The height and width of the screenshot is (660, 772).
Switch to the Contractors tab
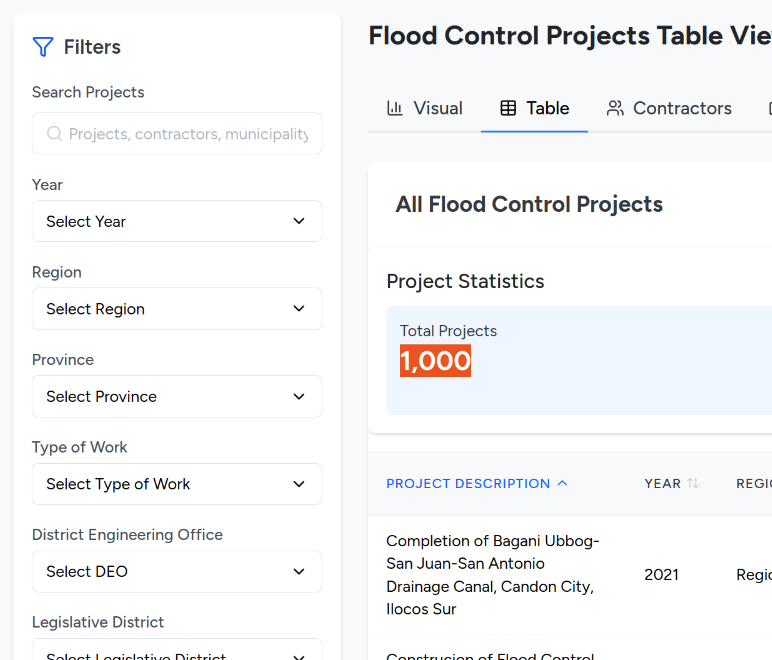point(682,108)
